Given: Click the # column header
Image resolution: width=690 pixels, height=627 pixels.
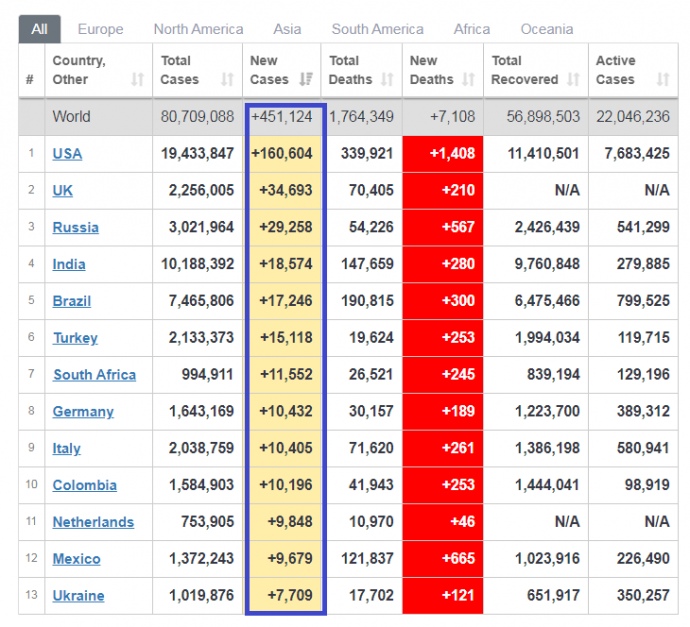Looking at the screenshot, I should click(x=30, y=79).
